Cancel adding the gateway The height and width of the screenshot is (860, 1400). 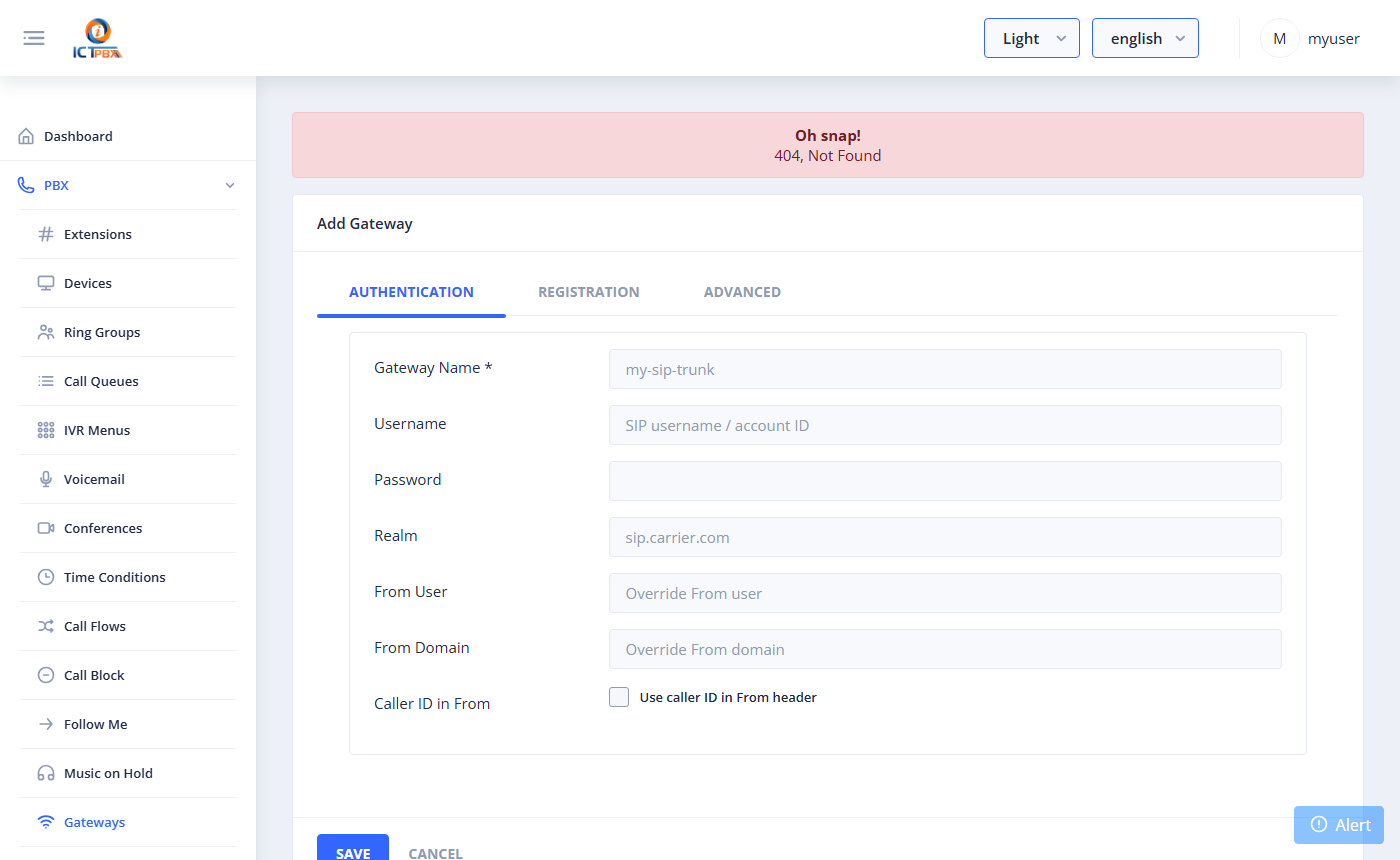tap(436, 853)
